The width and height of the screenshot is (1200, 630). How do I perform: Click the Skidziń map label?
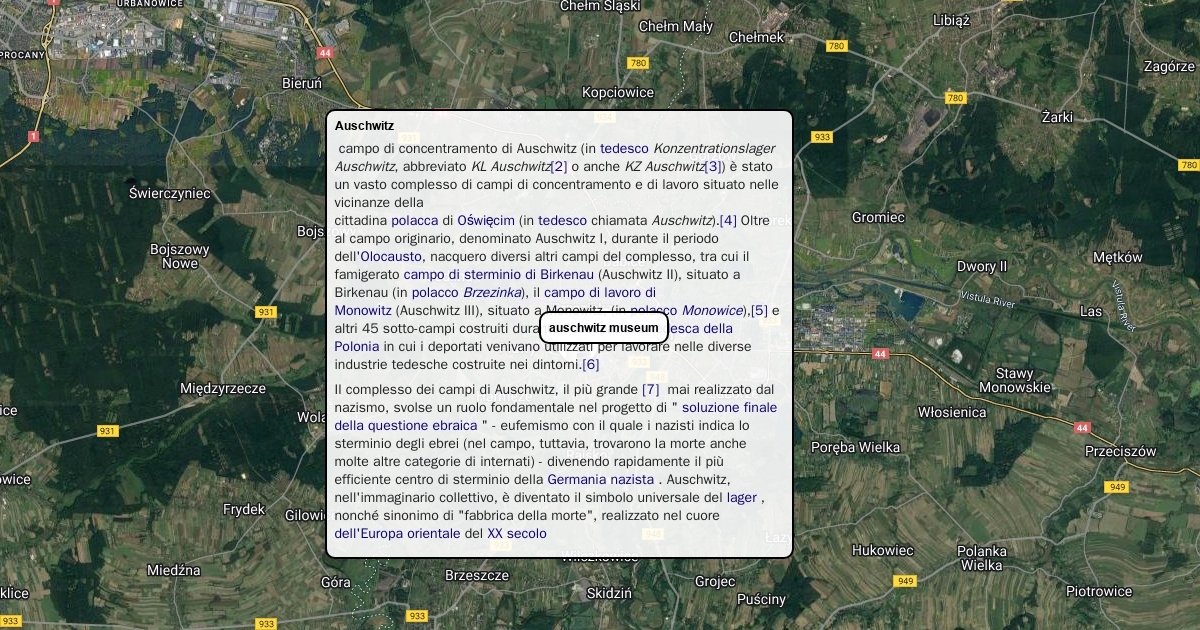tap(609, 593)
